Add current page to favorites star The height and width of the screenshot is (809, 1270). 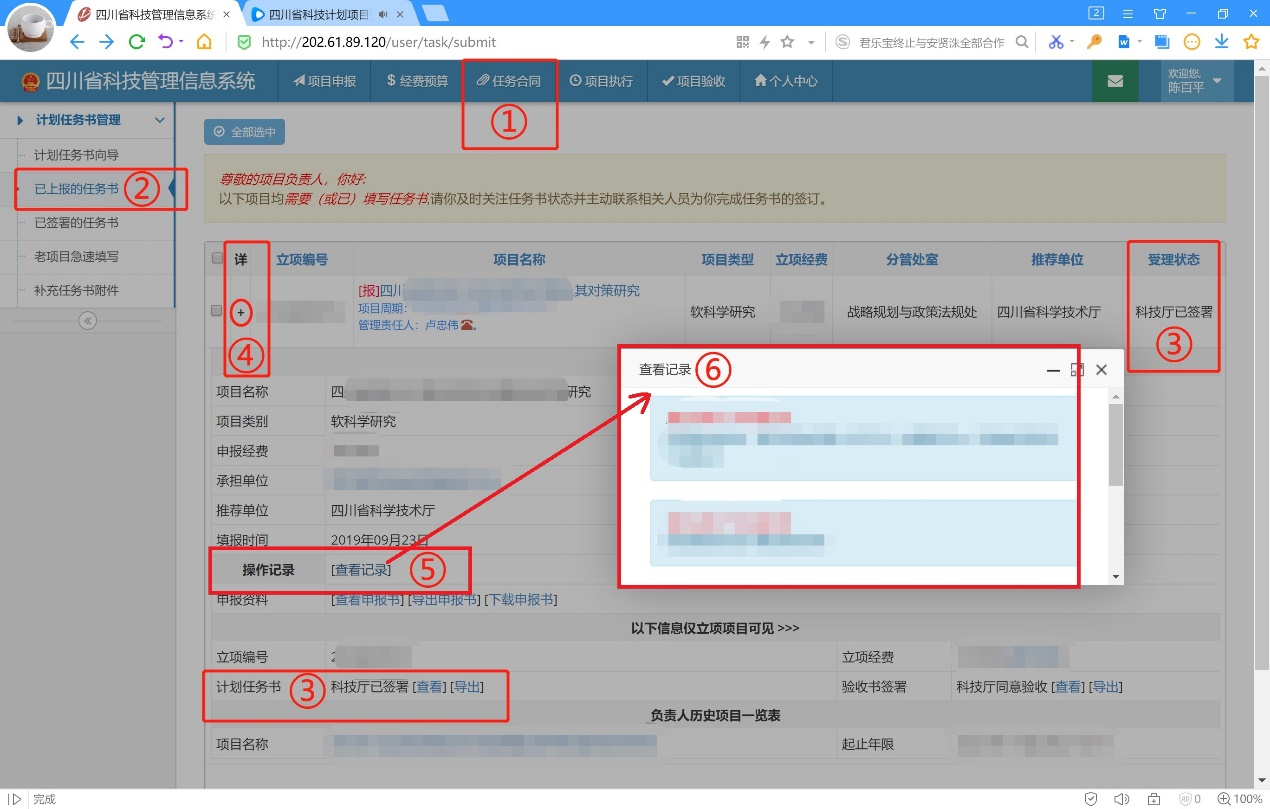1251,43
